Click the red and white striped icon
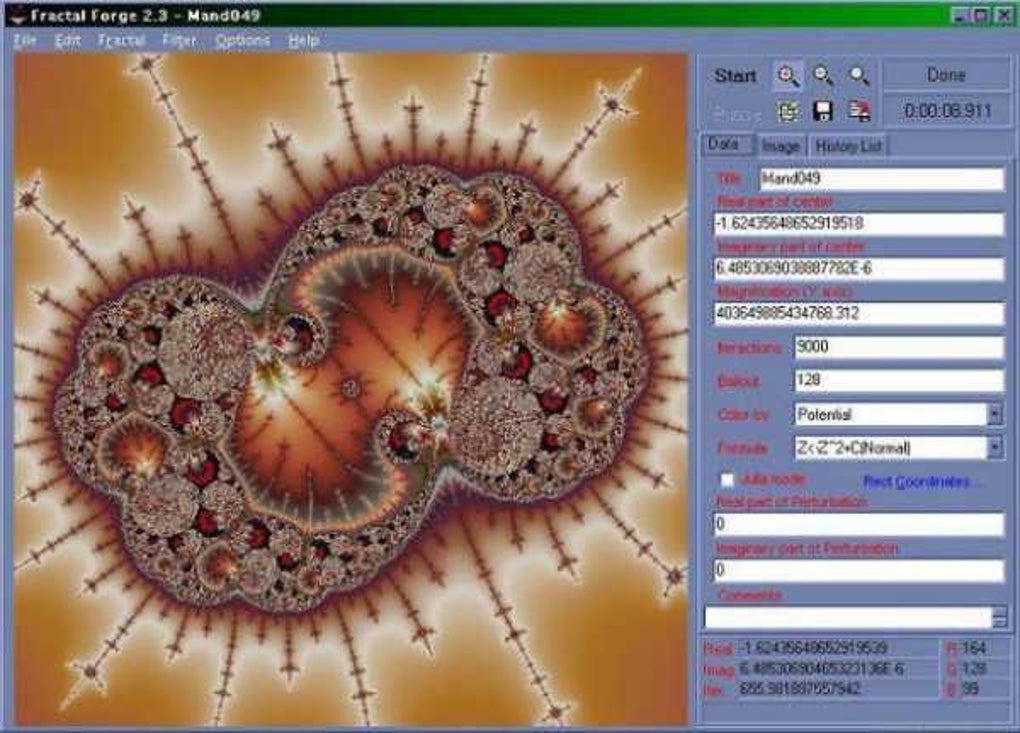The image size is (1020, 733). tap(859, 111)
